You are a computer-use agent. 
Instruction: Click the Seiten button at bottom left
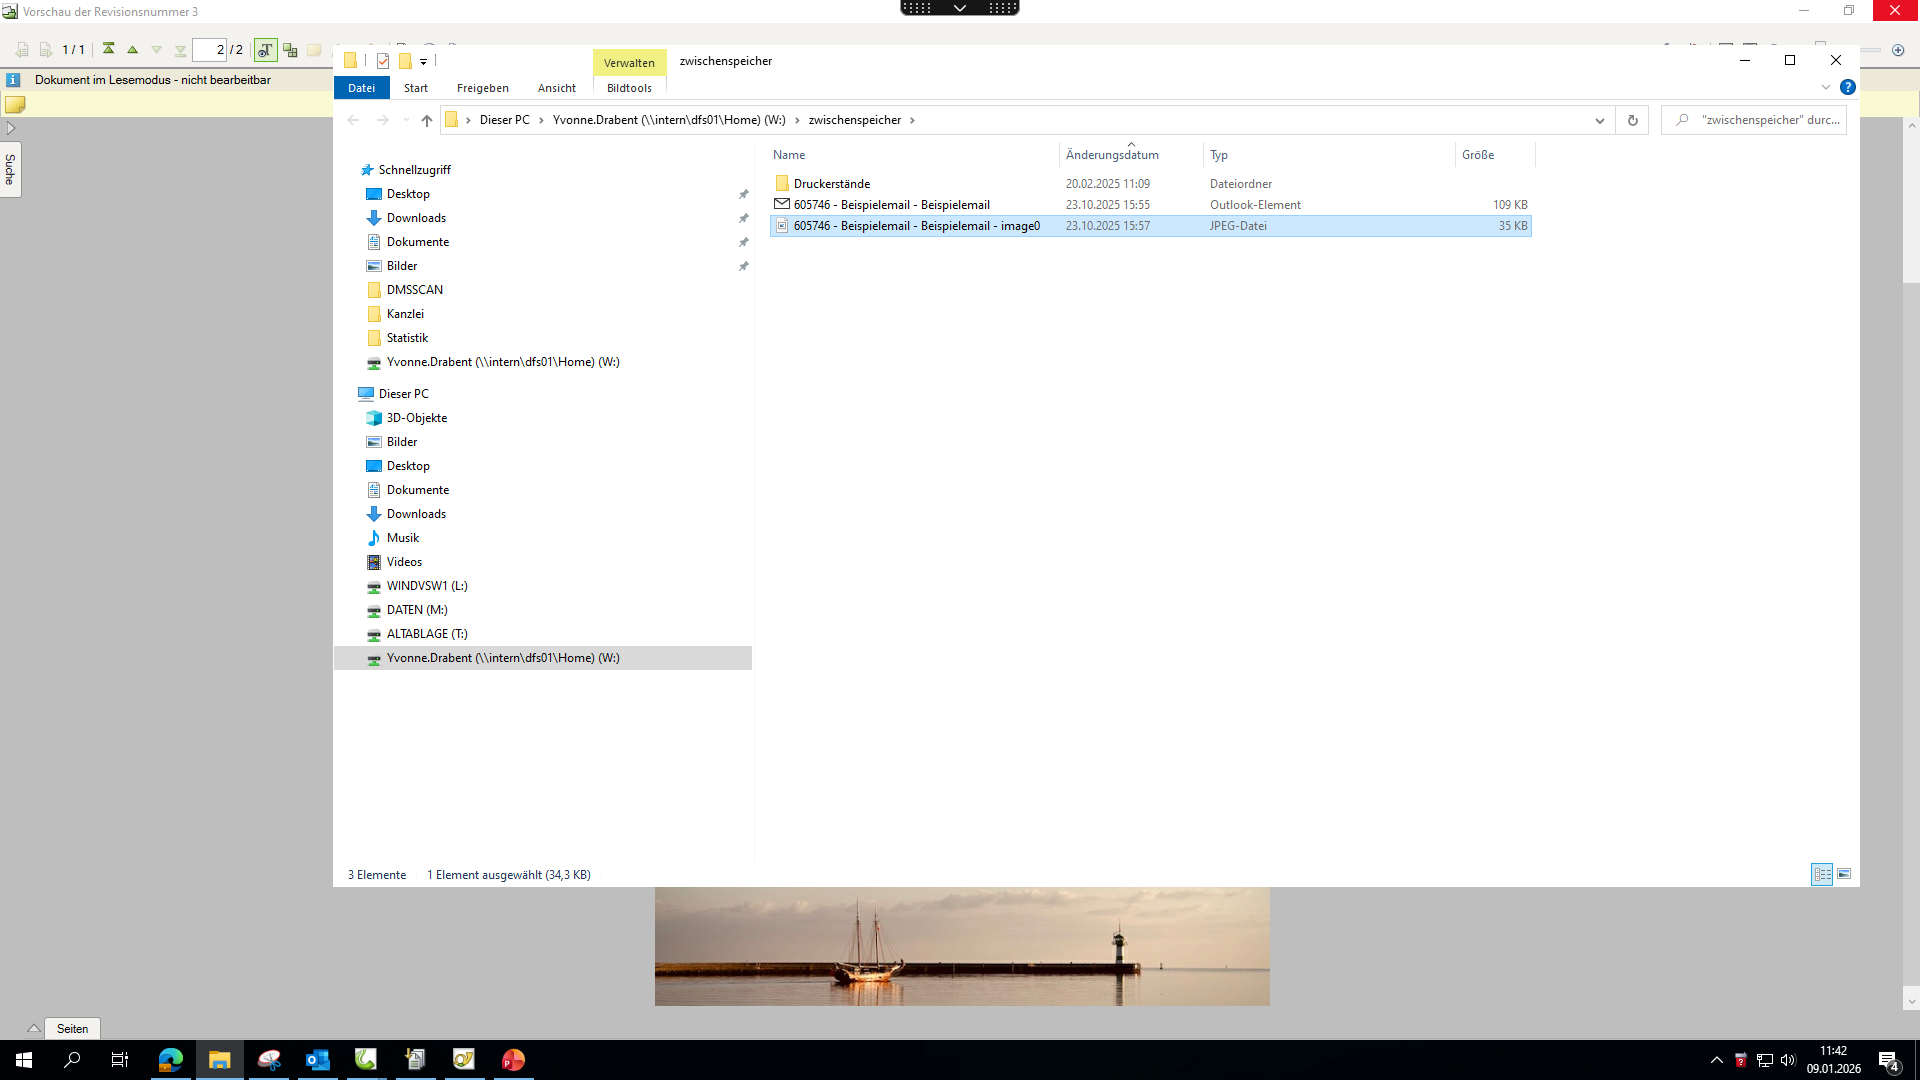[72, 1028]
